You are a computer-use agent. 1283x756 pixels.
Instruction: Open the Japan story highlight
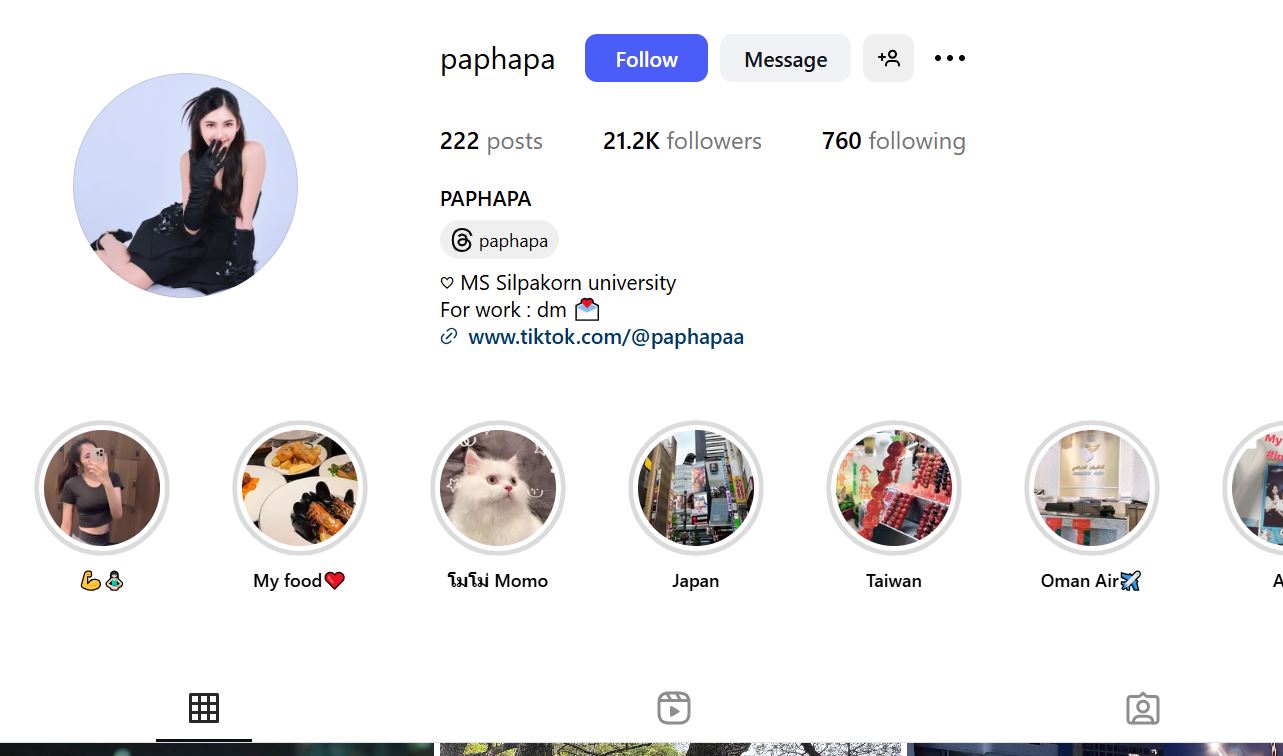[x=696, y=488]
